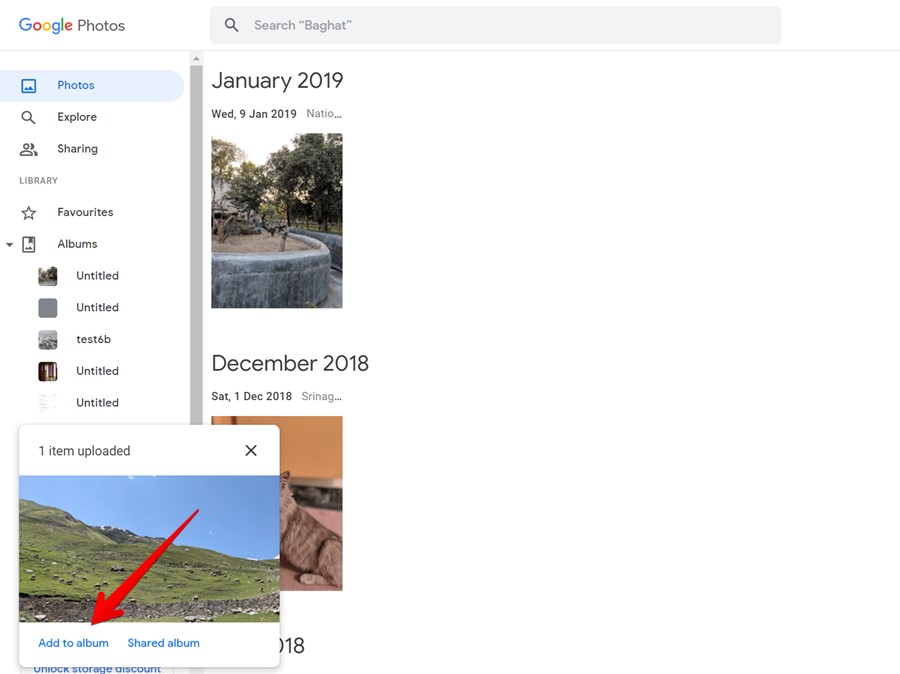Screen dimensions: 900x674
Task: Click the Shared album link
Action: (163, 643)
